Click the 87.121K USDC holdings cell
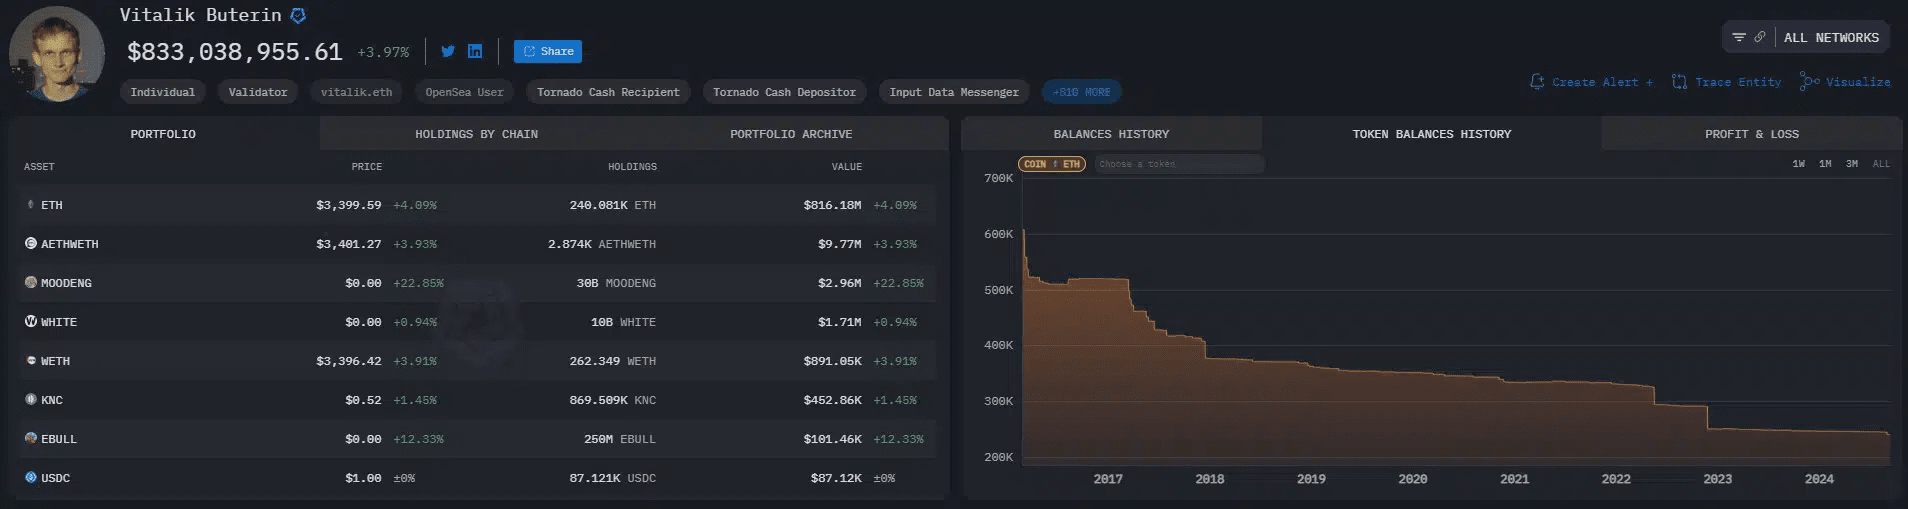This screenshot has width=1908, height=509. (x=613, y=478)
